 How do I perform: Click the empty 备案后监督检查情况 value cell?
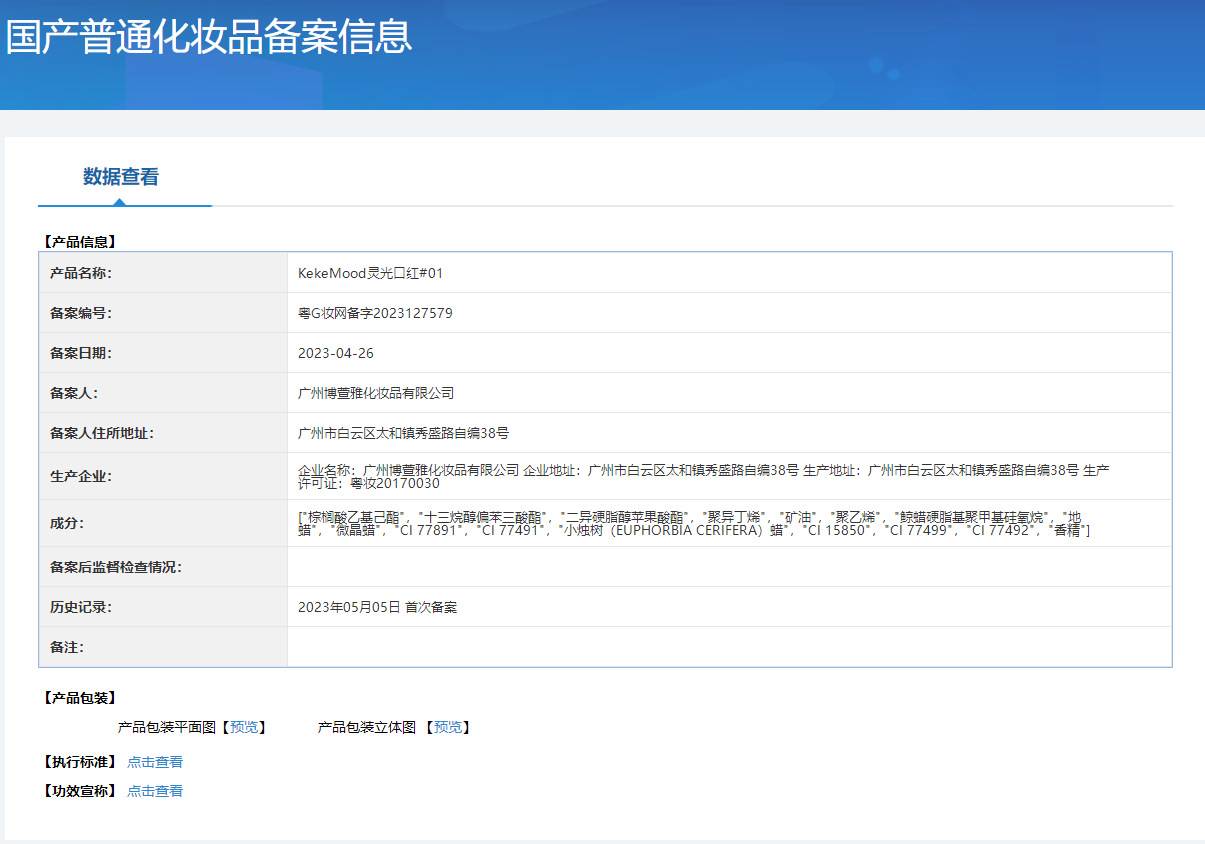click(728, 567)
